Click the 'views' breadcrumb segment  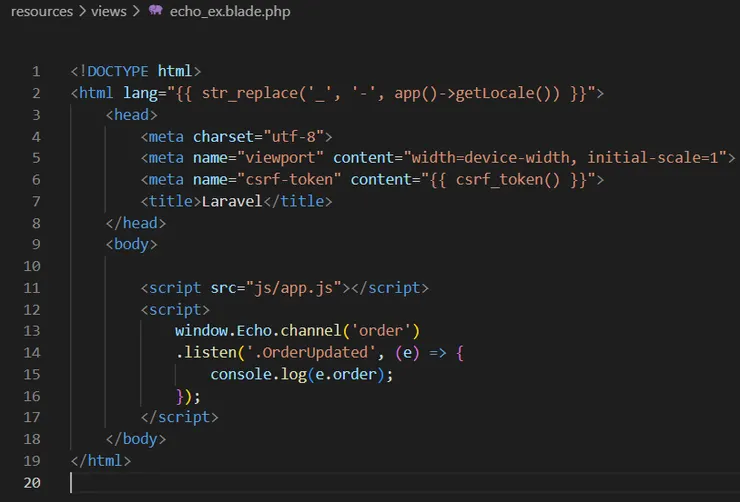tap(109, 11)
